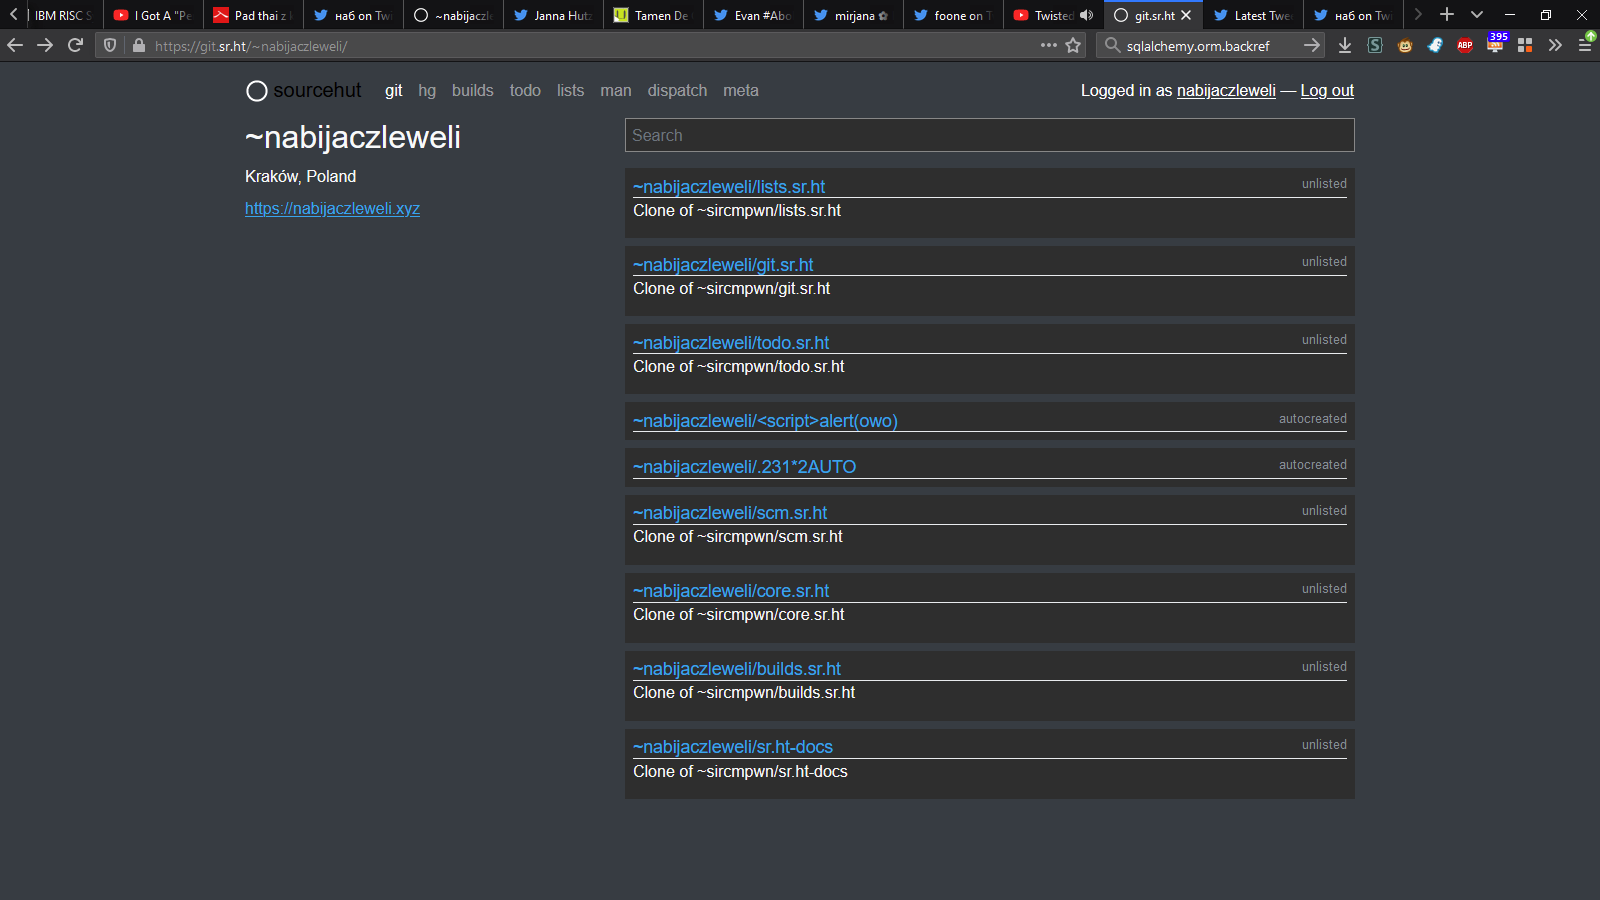
Task: Click the Log out link
Action: pyautogui.click(x=1327, y=90)
